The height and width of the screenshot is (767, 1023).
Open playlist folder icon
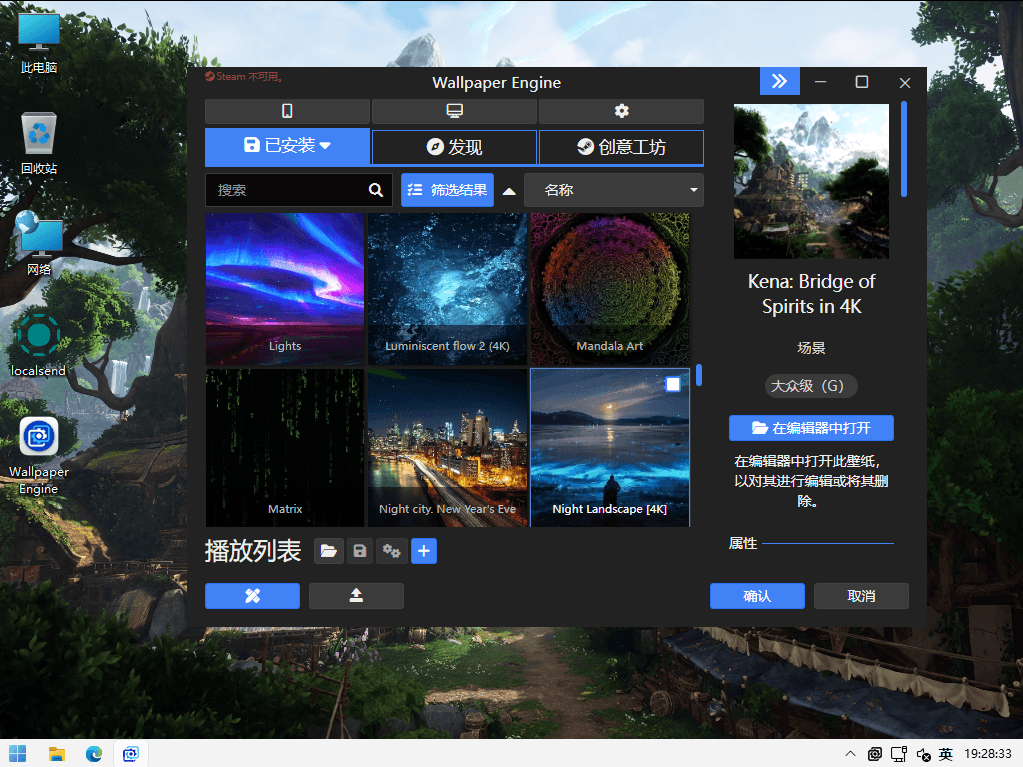click(327, 551)
